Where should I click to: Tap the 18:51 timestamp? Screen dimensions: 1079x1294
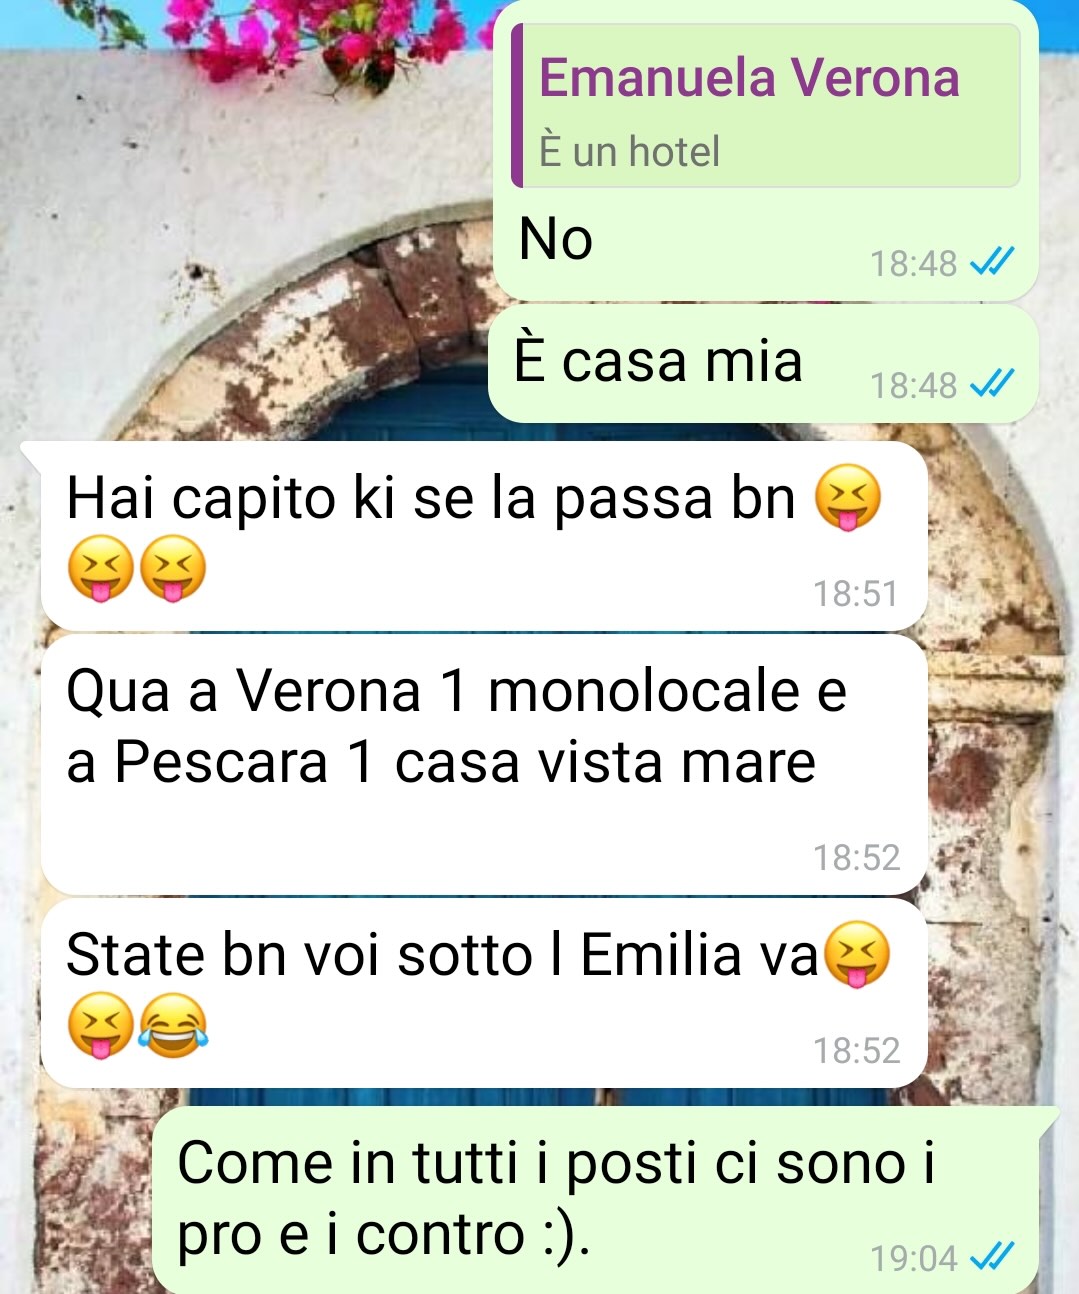(x=856, y=594)
